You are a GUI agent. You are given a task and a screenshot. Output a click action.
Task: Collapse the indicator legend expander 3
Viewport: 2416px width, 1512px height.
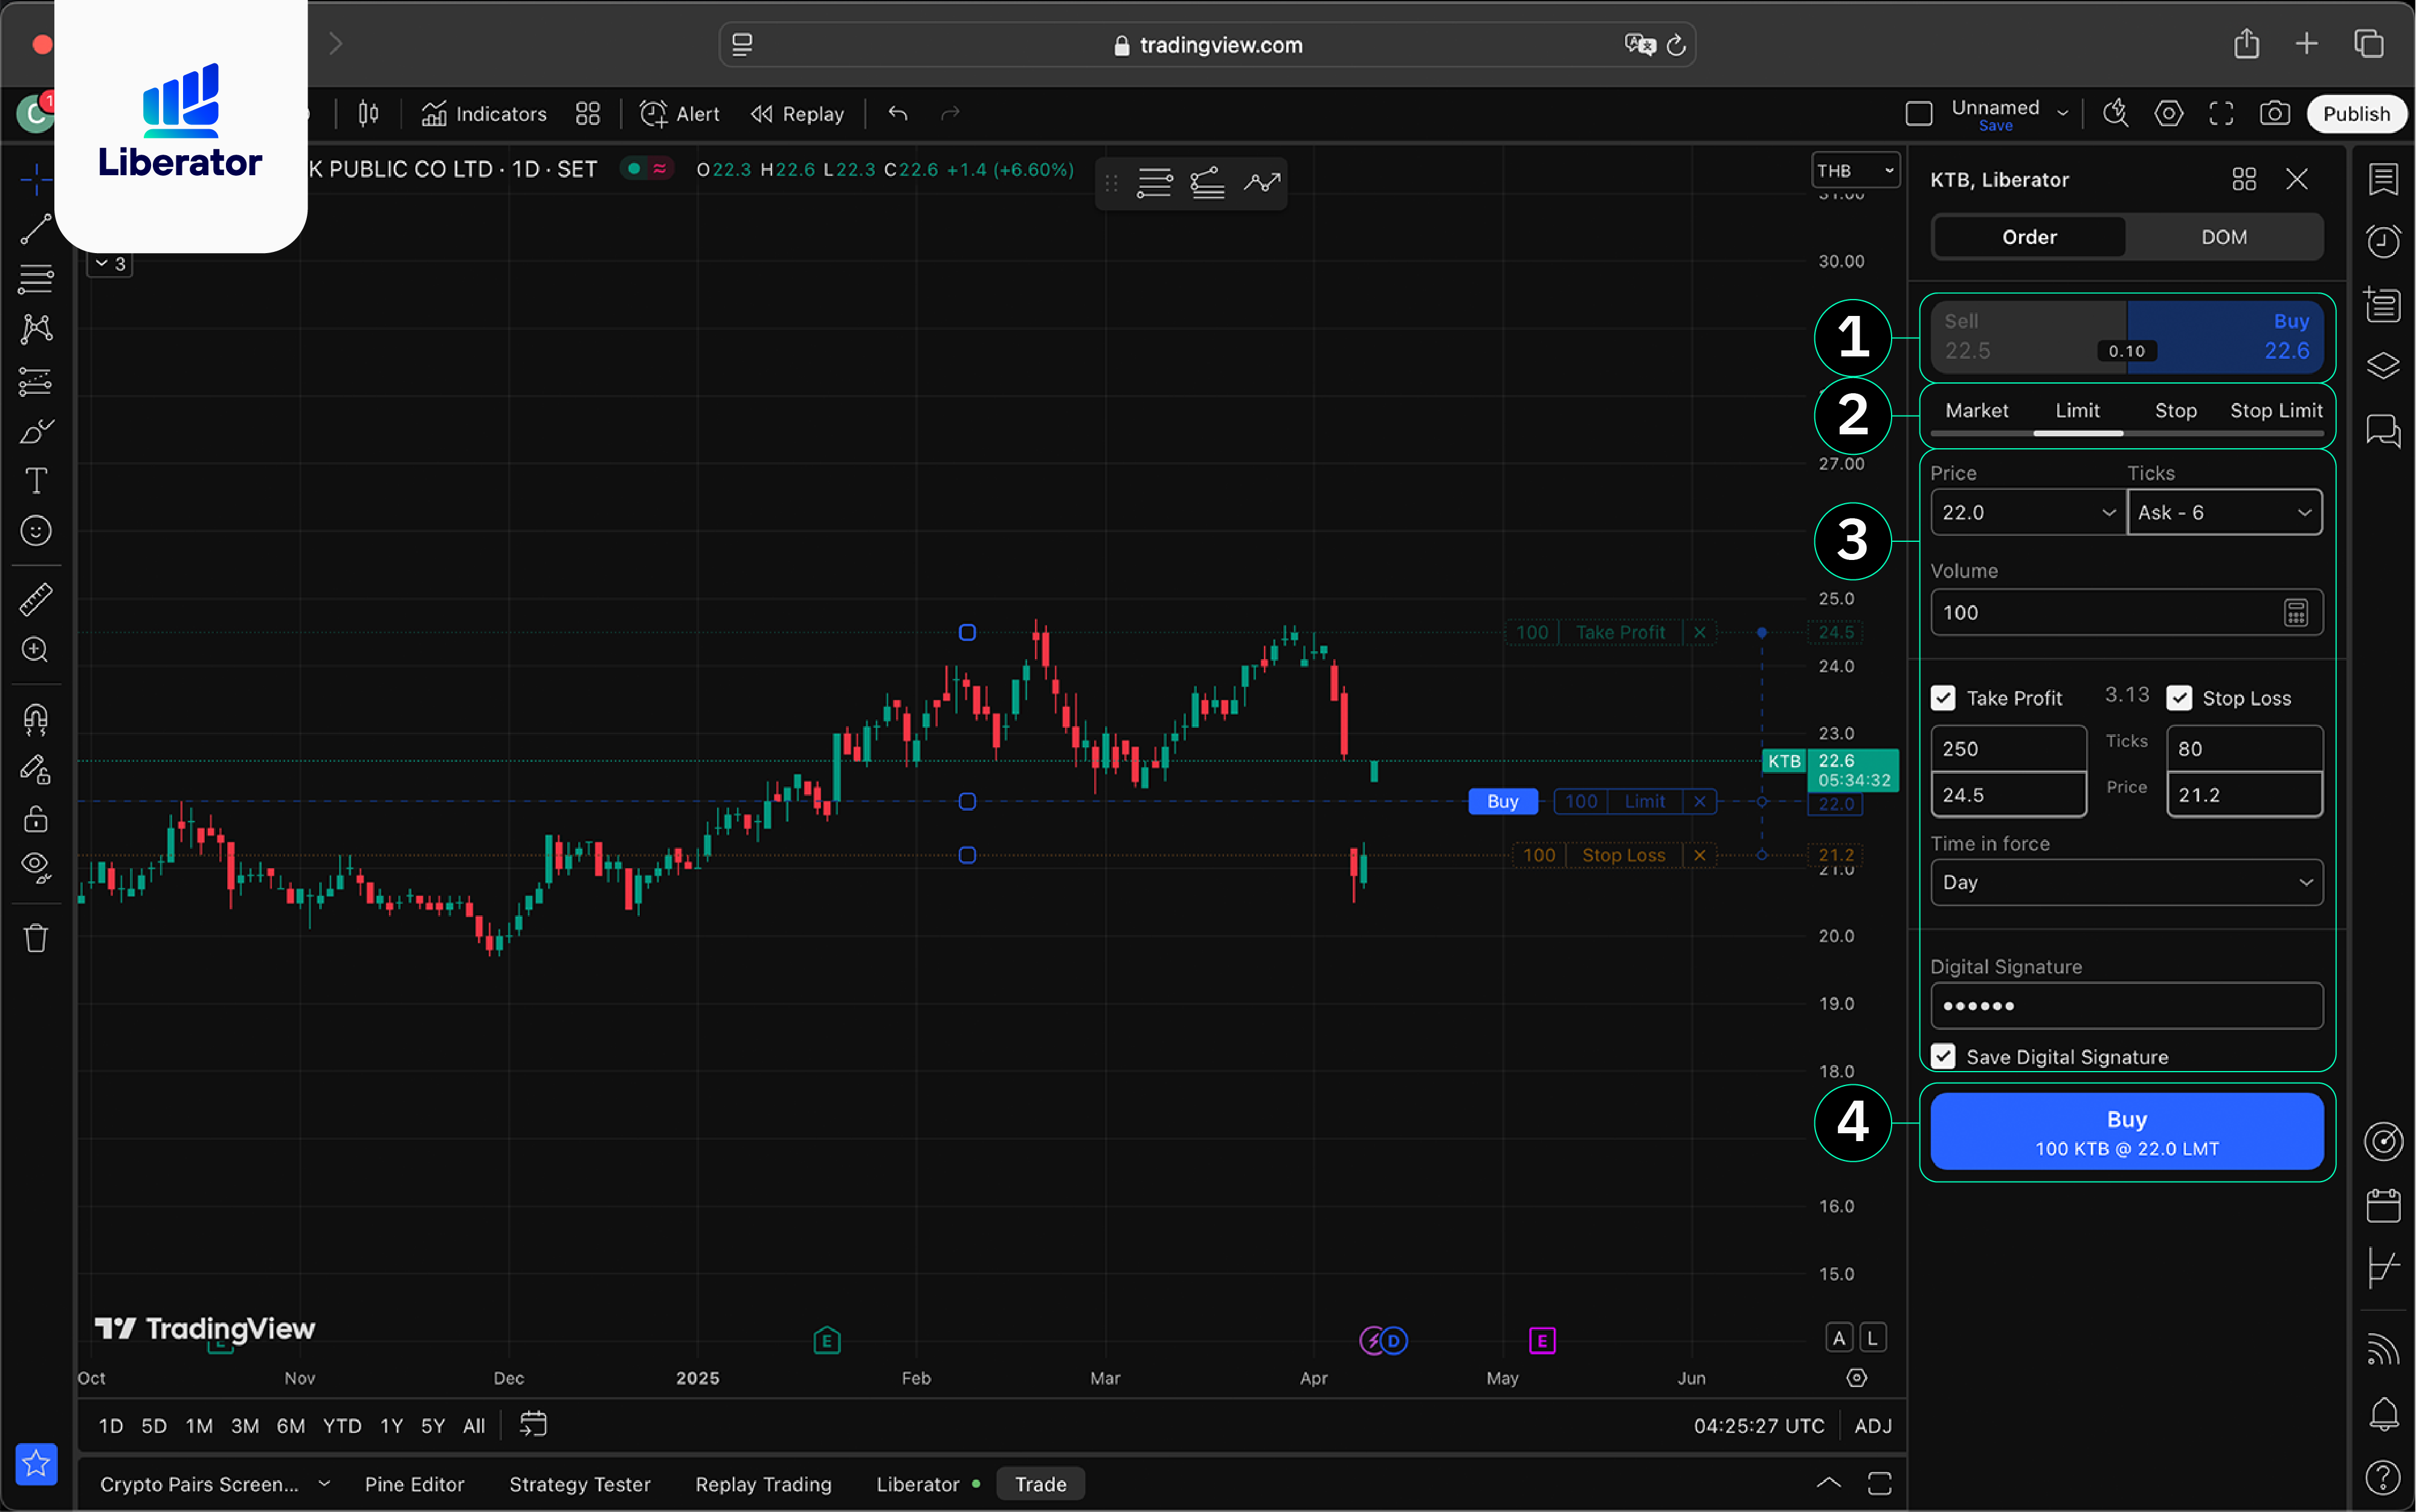[x=110, y=264]
